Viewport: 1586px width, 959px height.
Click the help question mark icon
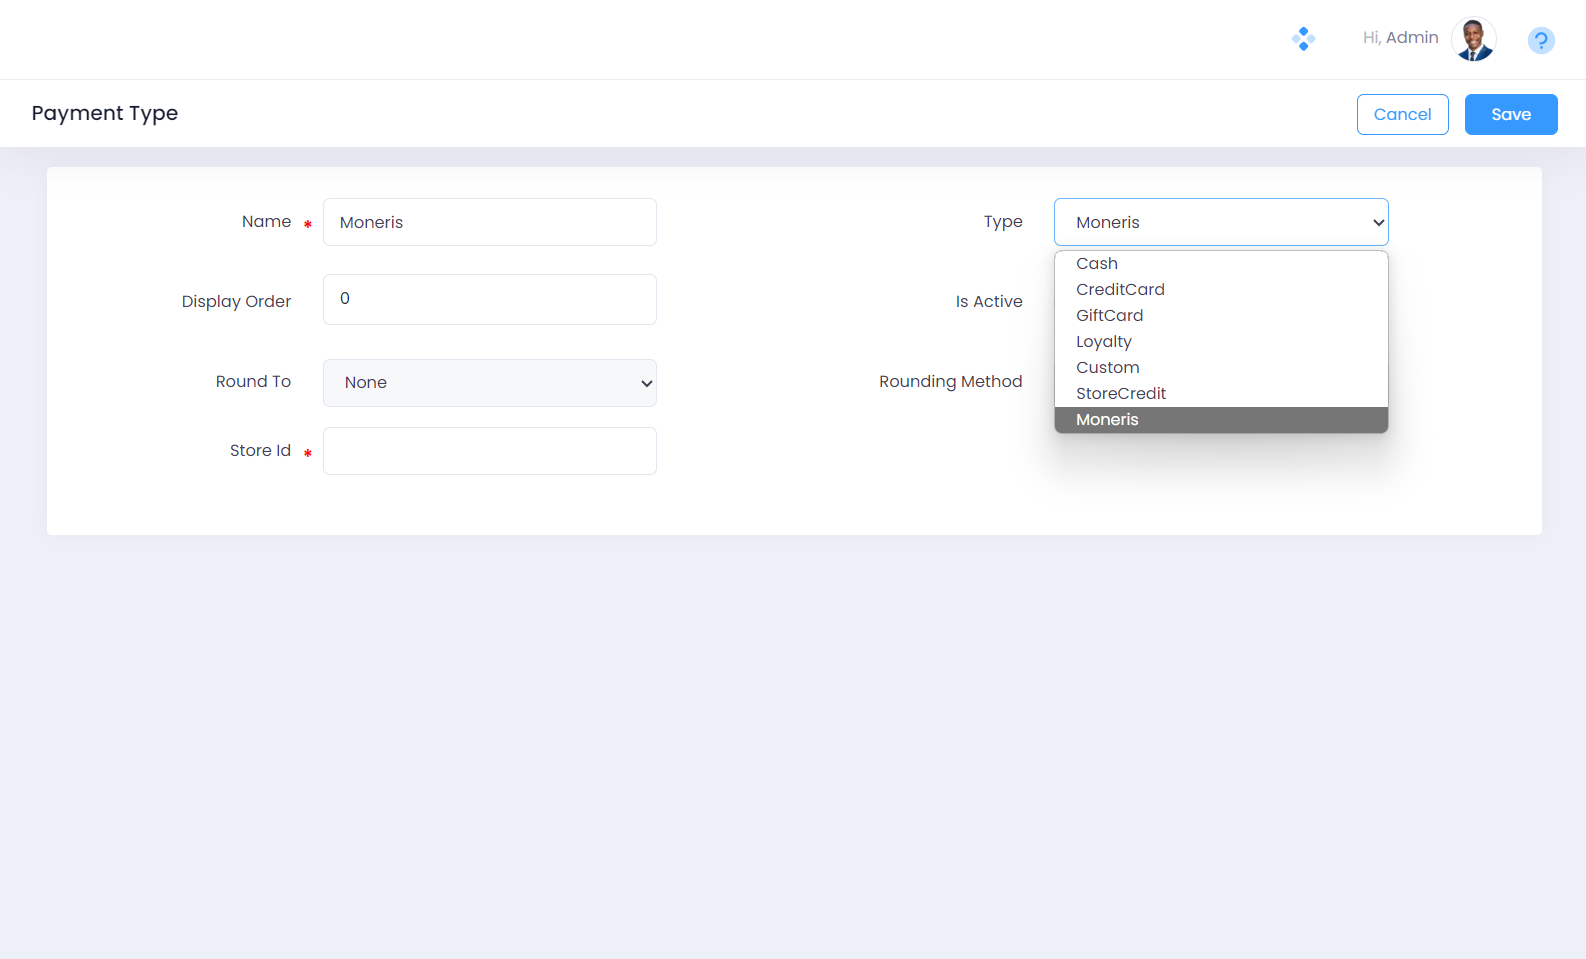(1540, 40)
